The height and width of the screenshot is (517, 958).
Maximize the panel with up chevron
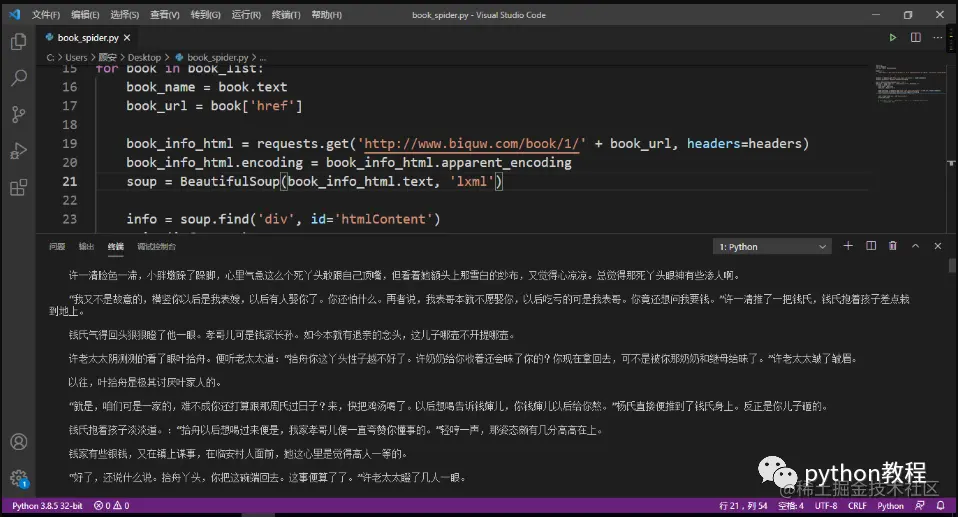(915, 246)
